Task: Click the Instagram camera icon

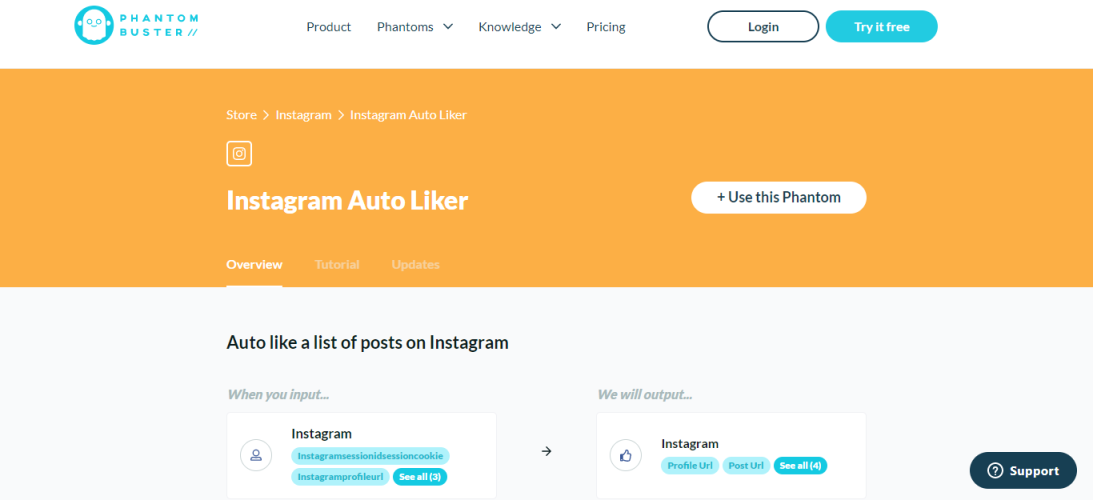Action: point(239,153)
